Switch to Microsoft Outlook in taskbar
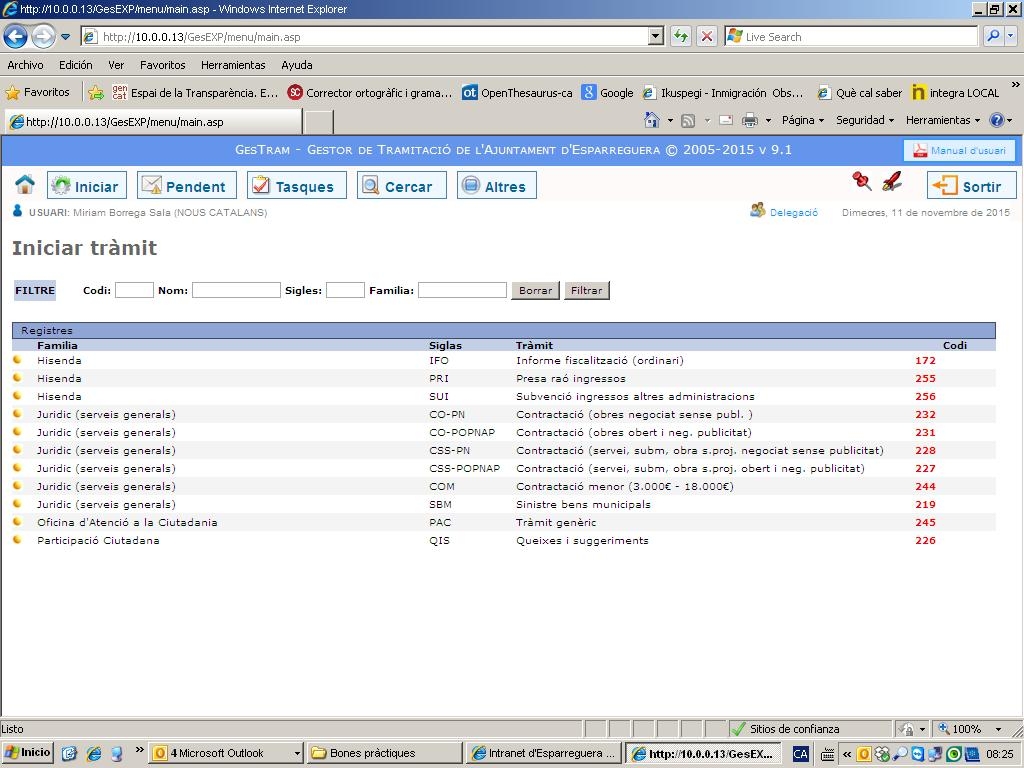1024x768 pixels. (225, 753)
